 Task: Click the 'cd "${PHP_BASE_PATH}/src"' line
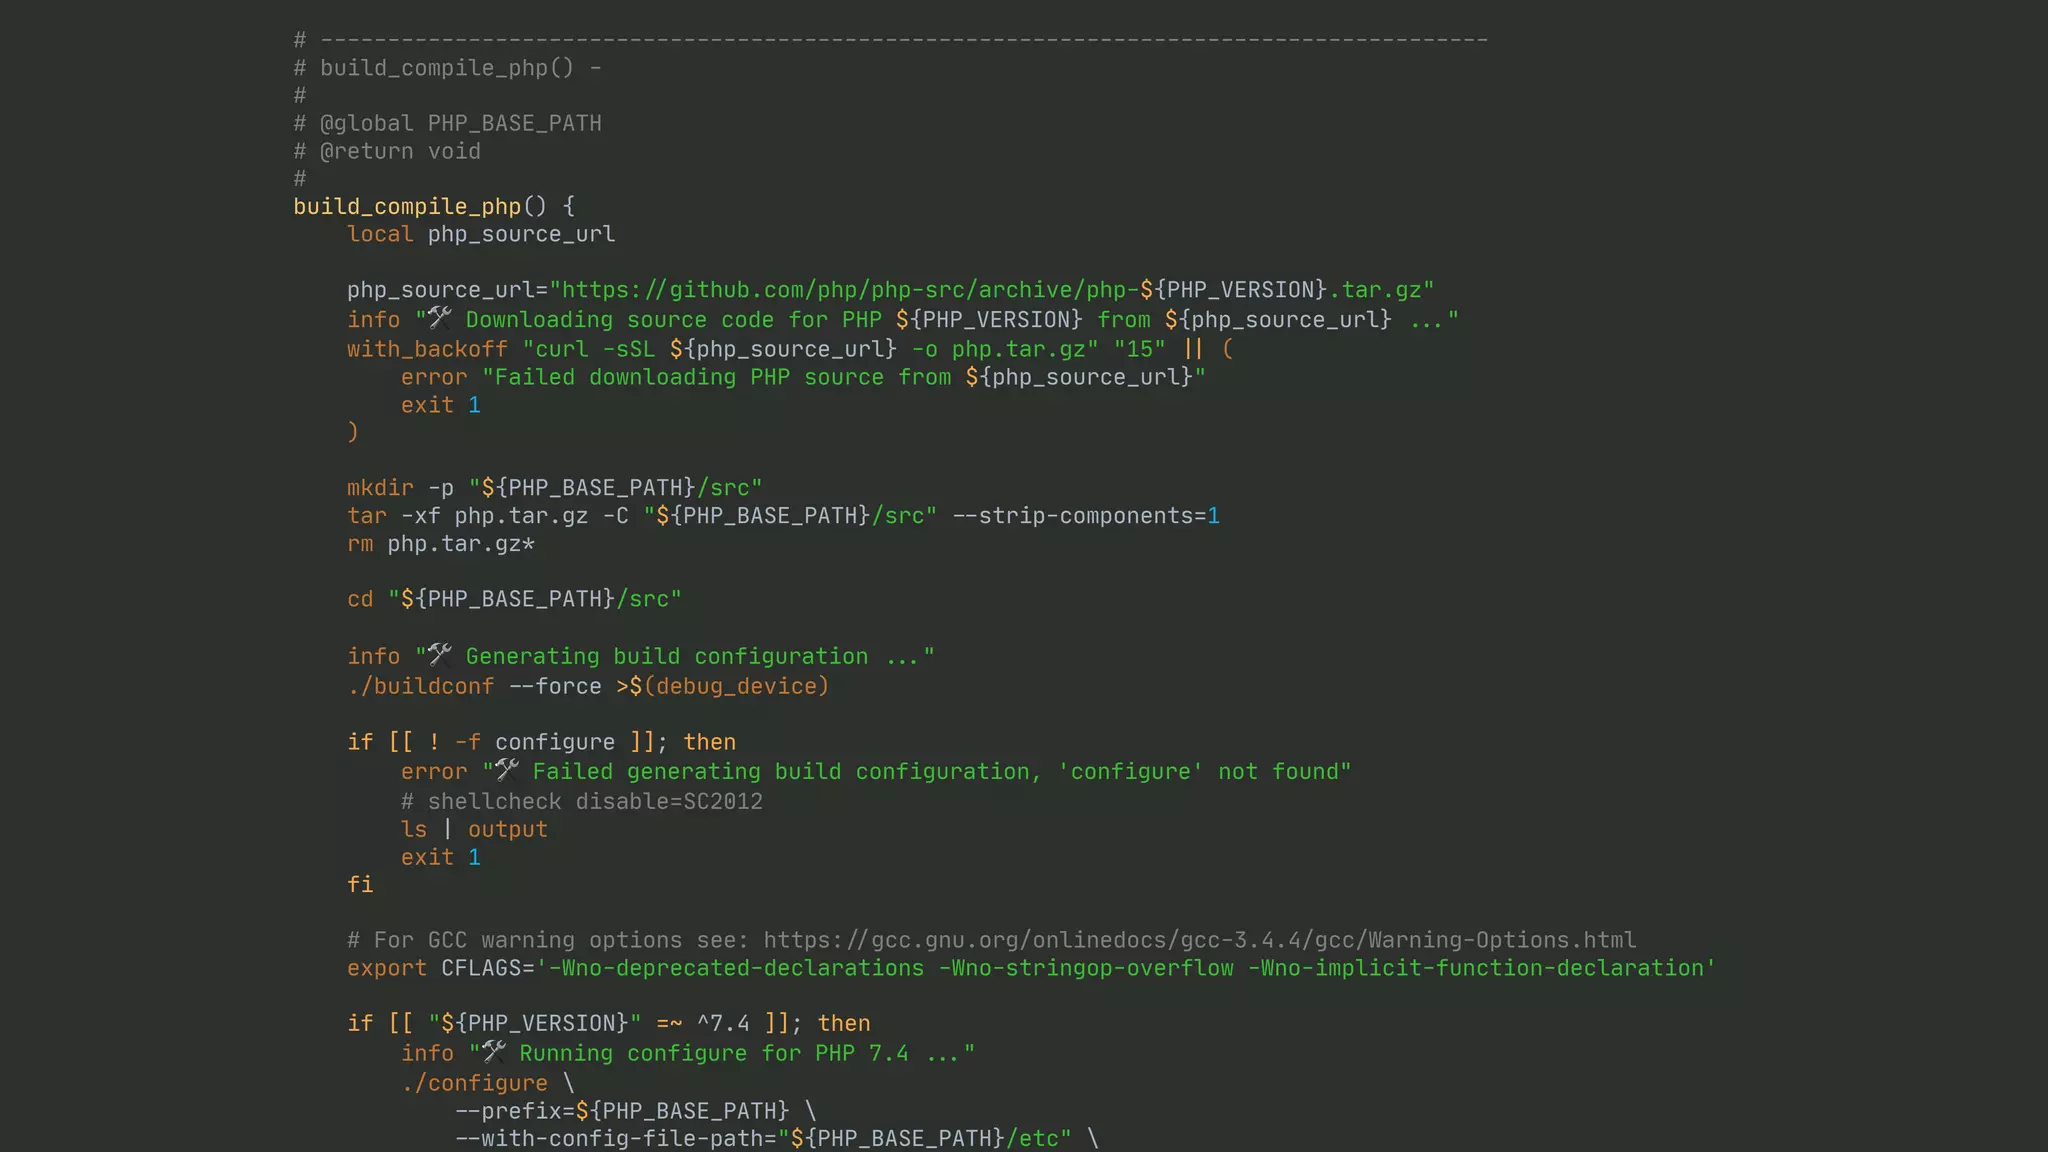(514, 599)
